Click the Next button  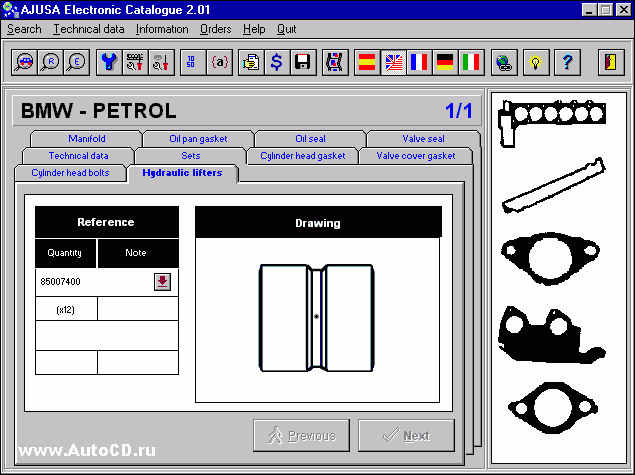(x=406, y=436)
